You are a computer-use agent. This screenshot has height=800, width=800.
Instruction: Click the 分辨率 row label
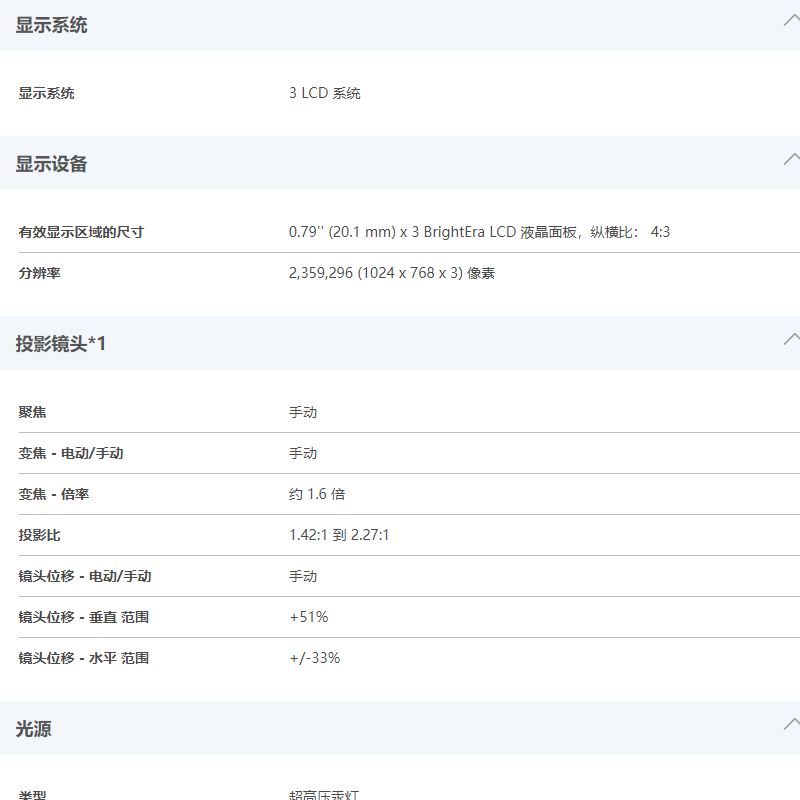click(x=39, y=273)
